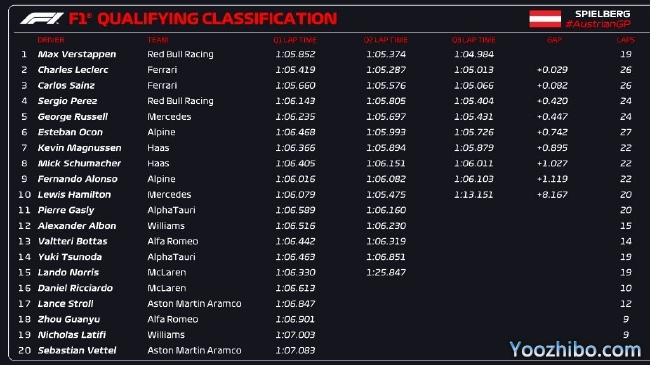Select the Red Bull Racing team for Perez
Image resolution: width=650 pixels, height=365 pixels.
(x=180, y=101)
